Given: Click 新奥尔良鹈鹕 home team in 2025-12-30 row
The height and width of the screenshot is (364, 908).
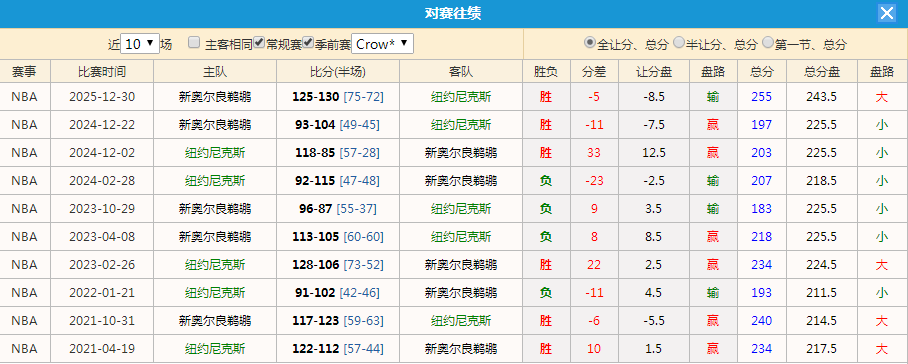Looking at the screenshot, I should tap(215, 97).
